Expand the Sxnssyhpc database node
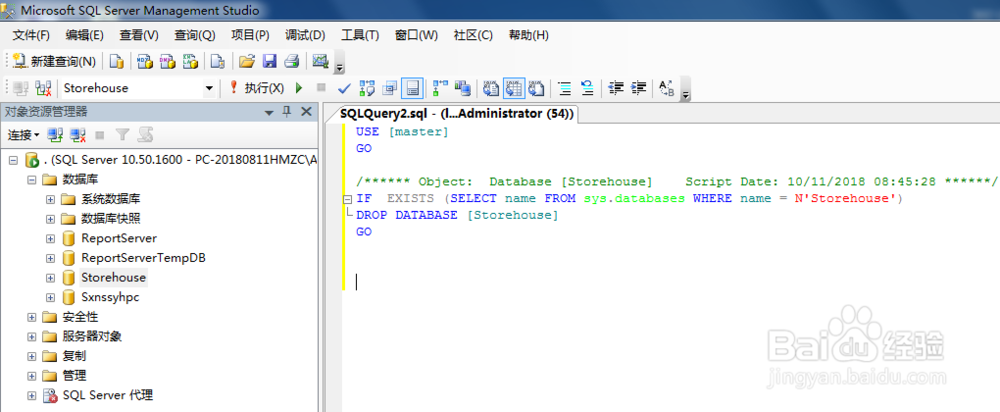Screen dimensions: 1000x412 50,297
